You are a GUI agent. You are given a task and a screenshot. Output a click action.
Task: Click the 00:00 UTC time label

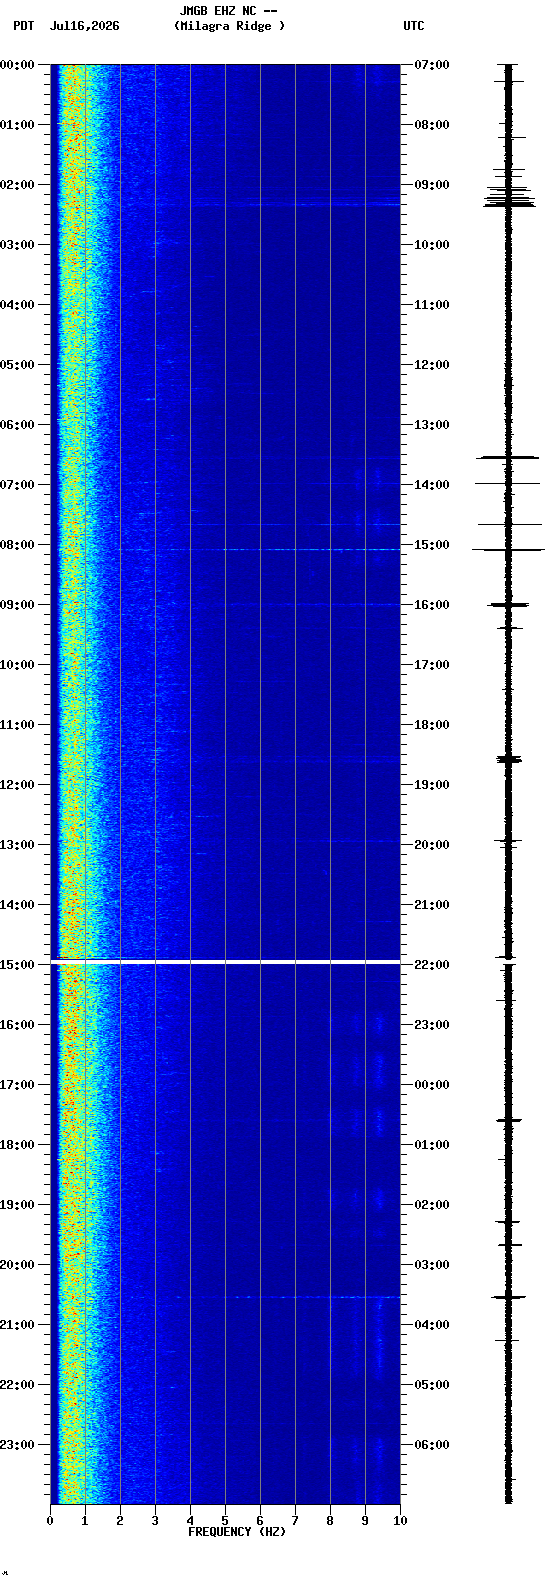[432, 1085]
